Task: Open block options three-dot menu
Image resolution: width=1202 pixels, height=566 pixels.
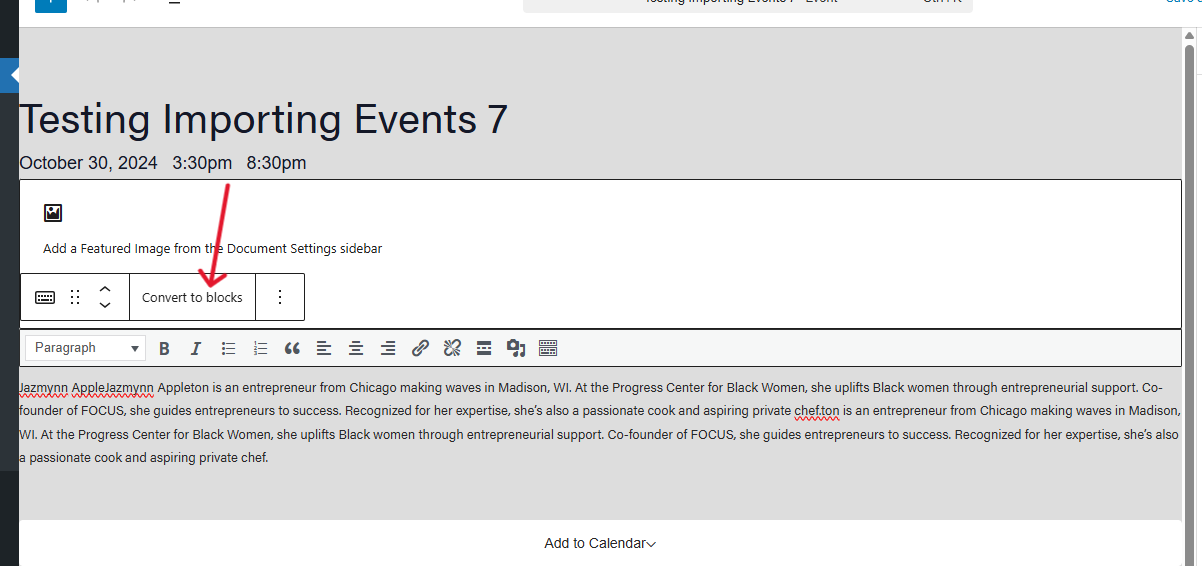Action: (280, 297)
